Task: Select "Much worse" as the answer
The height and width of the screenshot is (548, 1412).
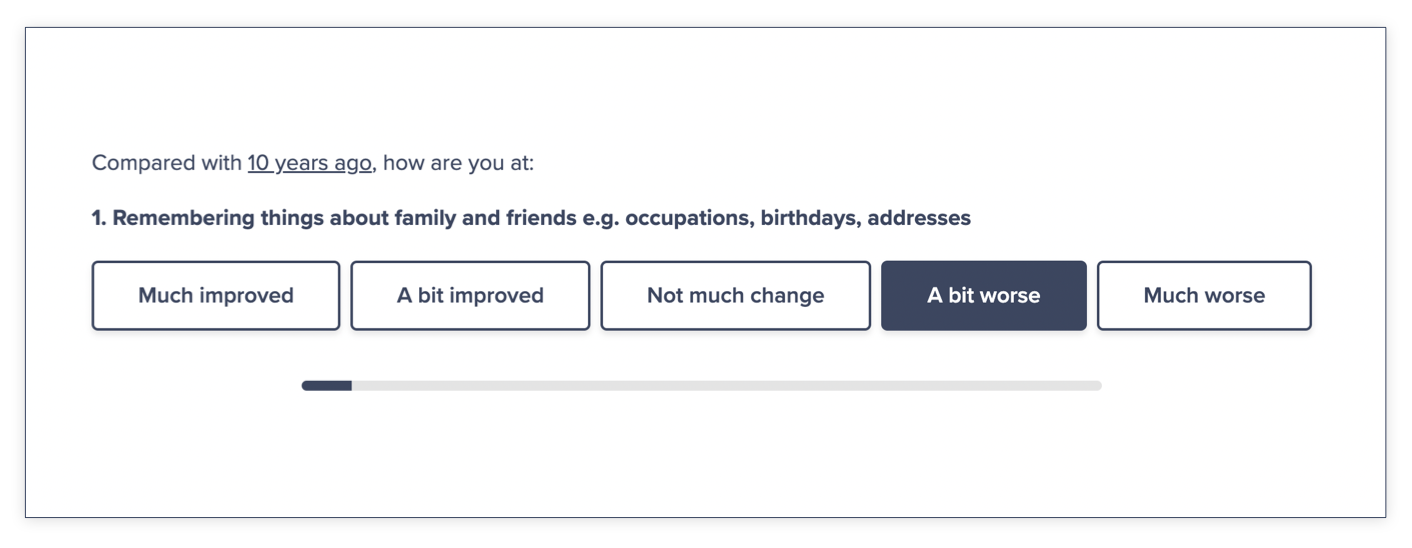Action: pyautogui.click(x=1203, y=296)
